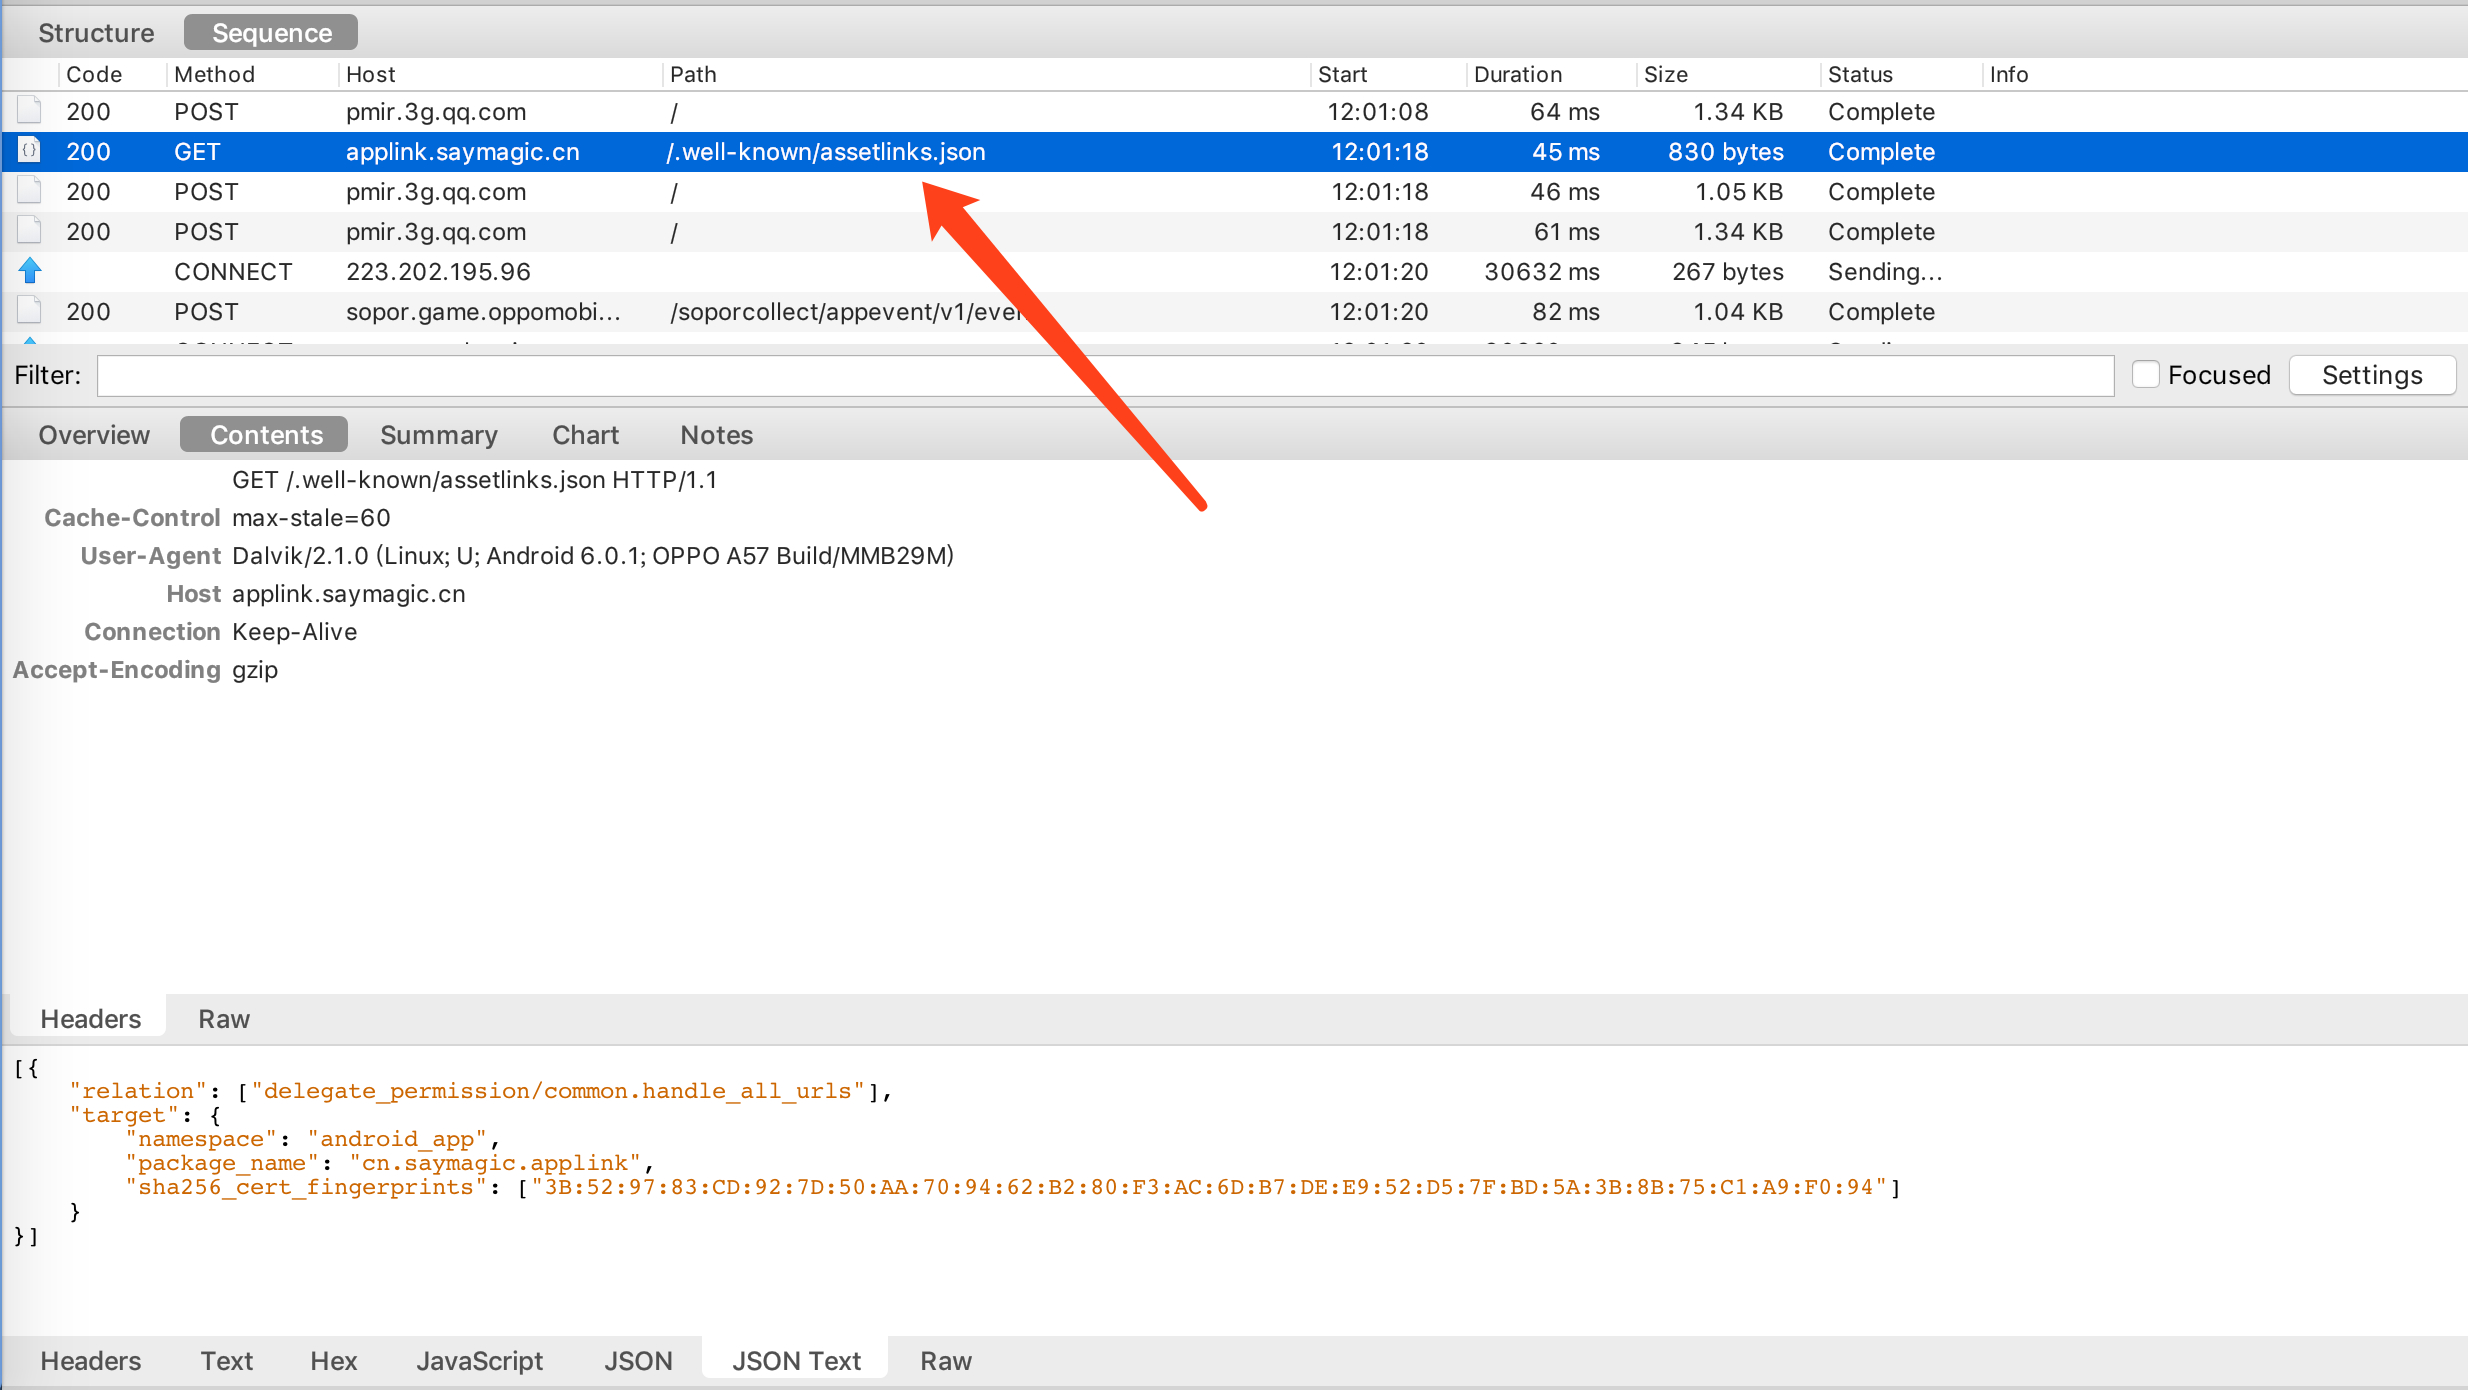Click the document icon on the first pmir.3g.qq.com row

[x=30, y=111]
